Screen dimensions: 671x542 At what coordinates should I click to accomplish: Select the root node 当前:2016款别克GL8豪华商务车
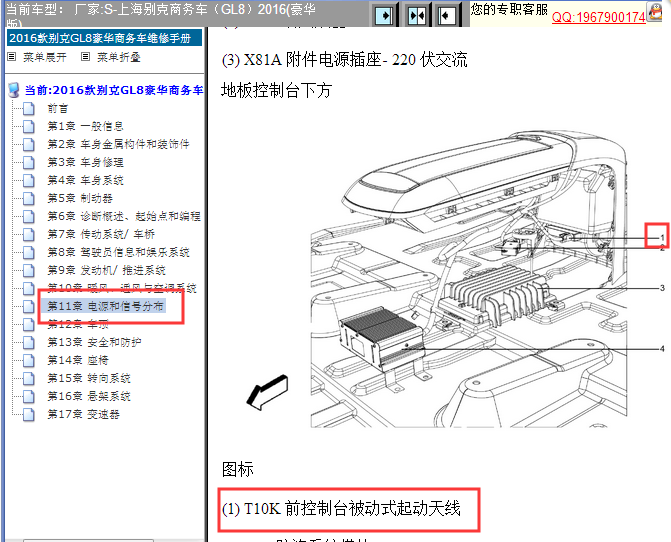(x=113, y=90)
